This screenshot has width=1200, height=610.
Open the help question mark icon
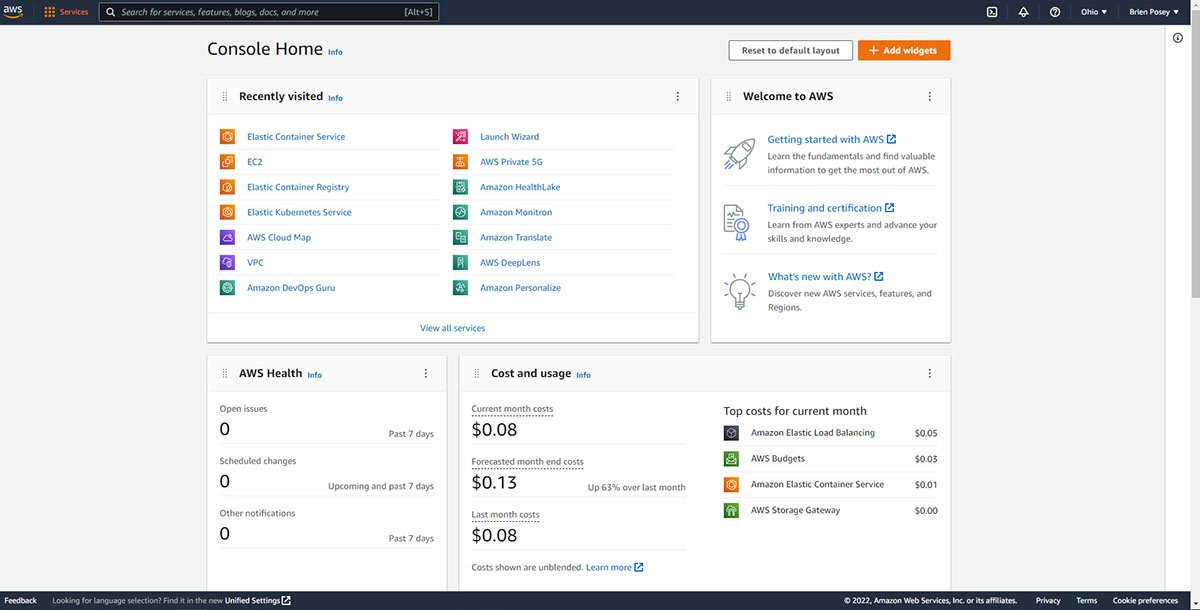(x=1055, y=12)
